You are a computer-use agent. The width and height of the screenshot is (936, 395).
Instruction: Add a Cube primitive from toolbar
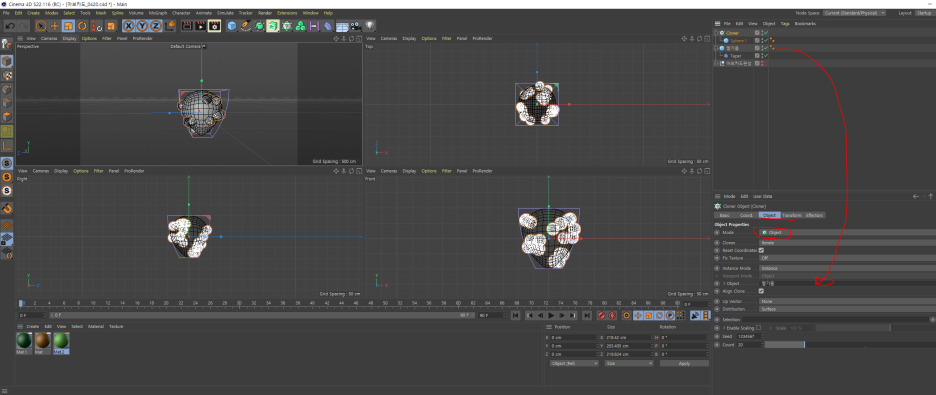[232, 26]
